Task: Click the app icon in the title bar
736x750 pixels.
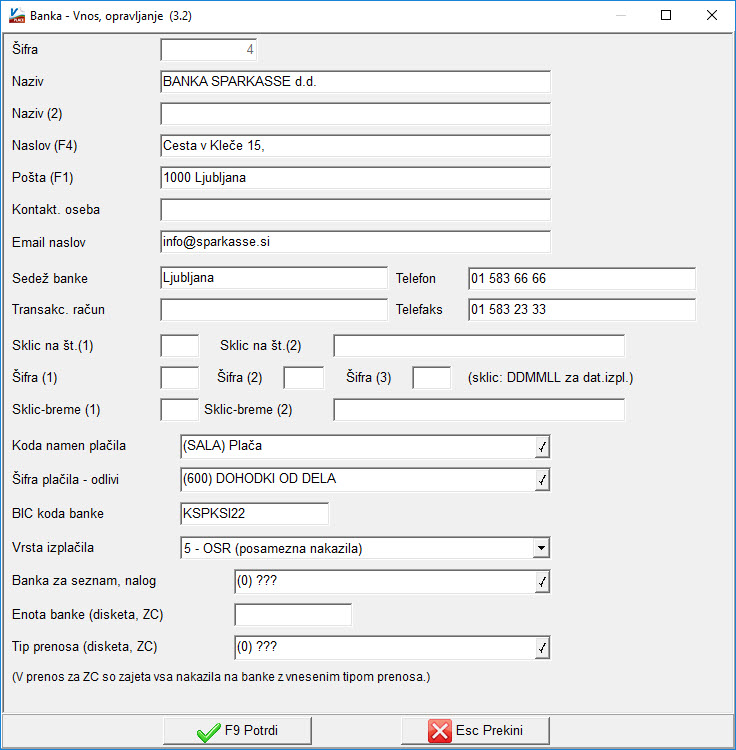Action: [17, 16]
